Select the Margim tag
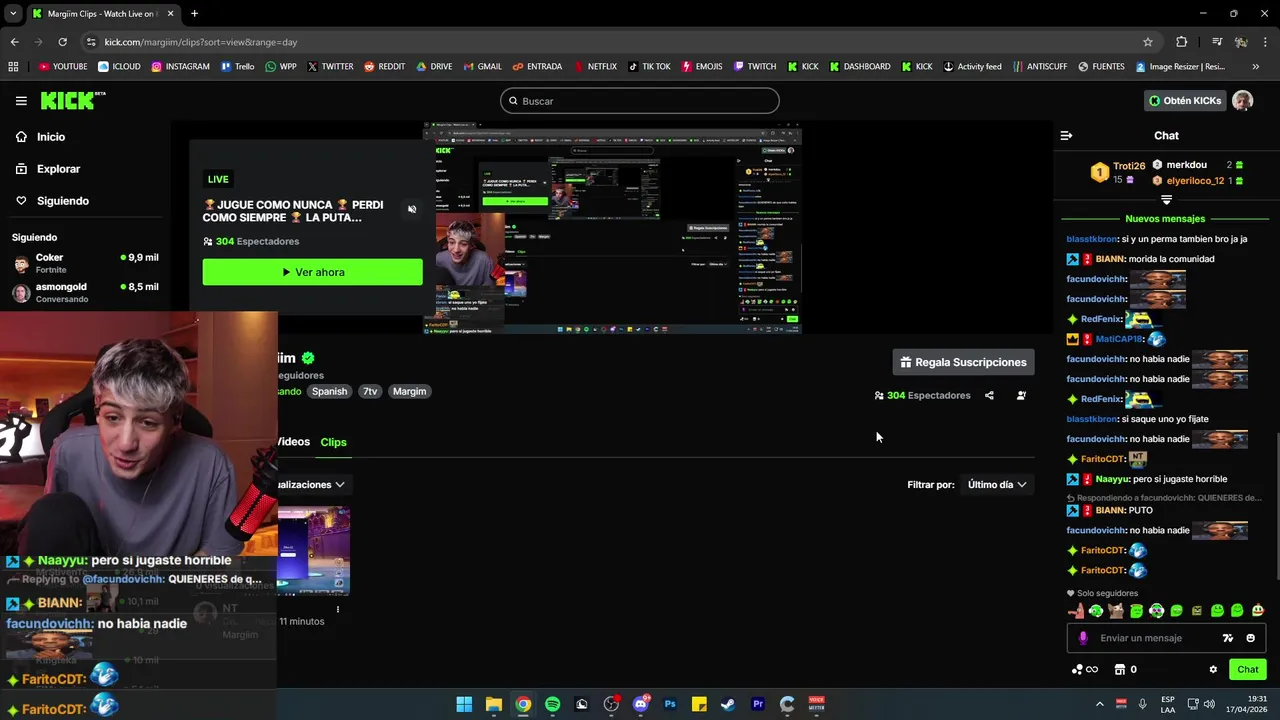 pyautogui.click(x=409, y=391)
